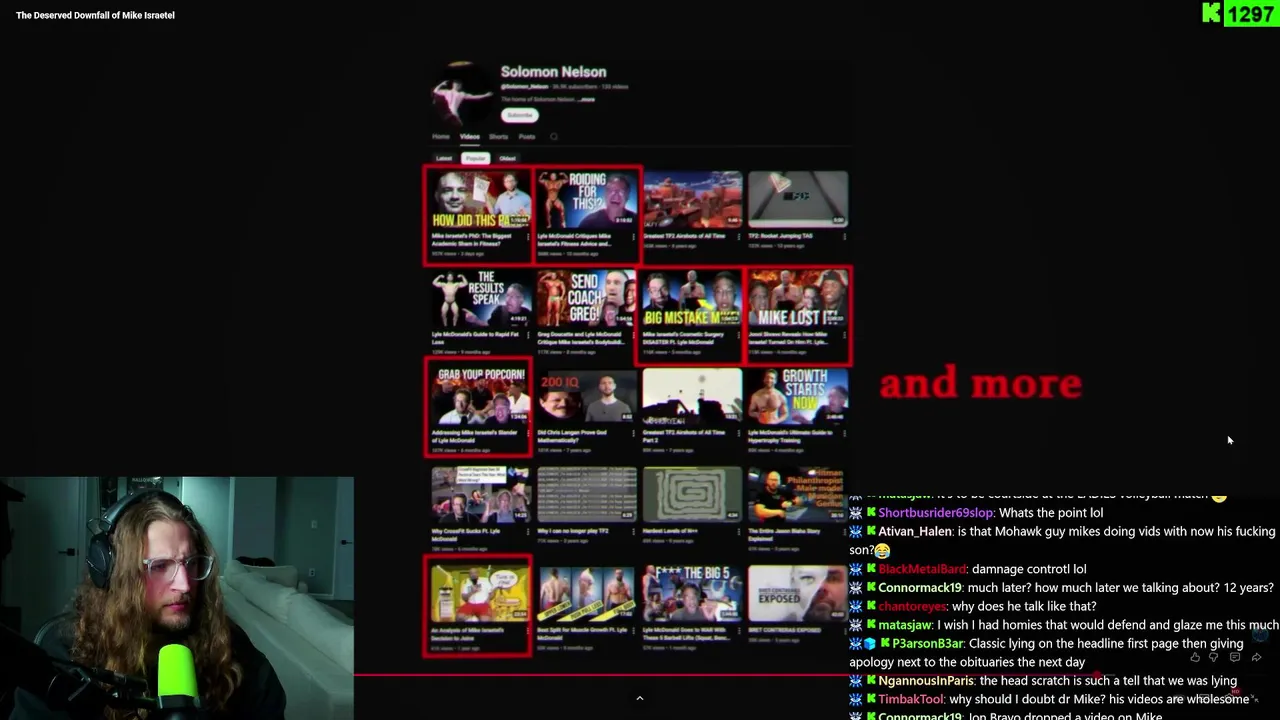Screen dimensions: 1280x720
Task: Open NgannousInParis's chat profile
Action: 925,681
